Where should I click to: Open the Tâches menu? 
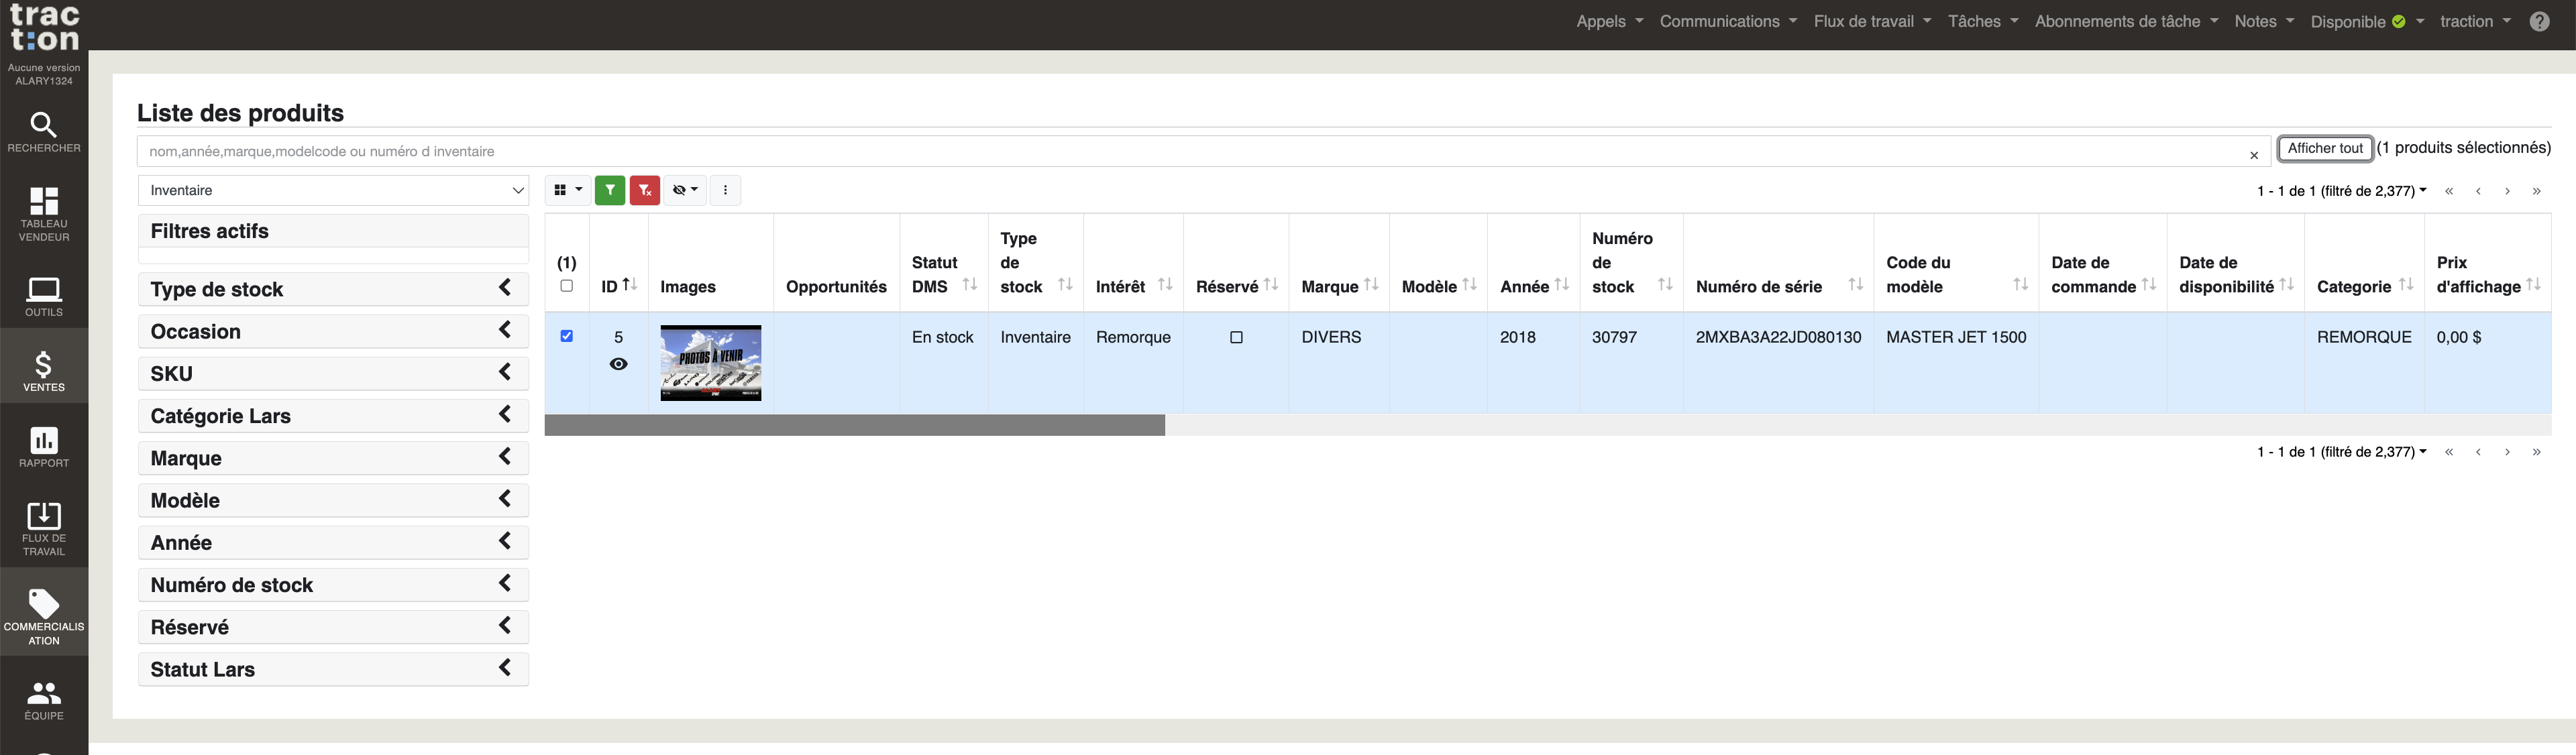point(1983,21)
